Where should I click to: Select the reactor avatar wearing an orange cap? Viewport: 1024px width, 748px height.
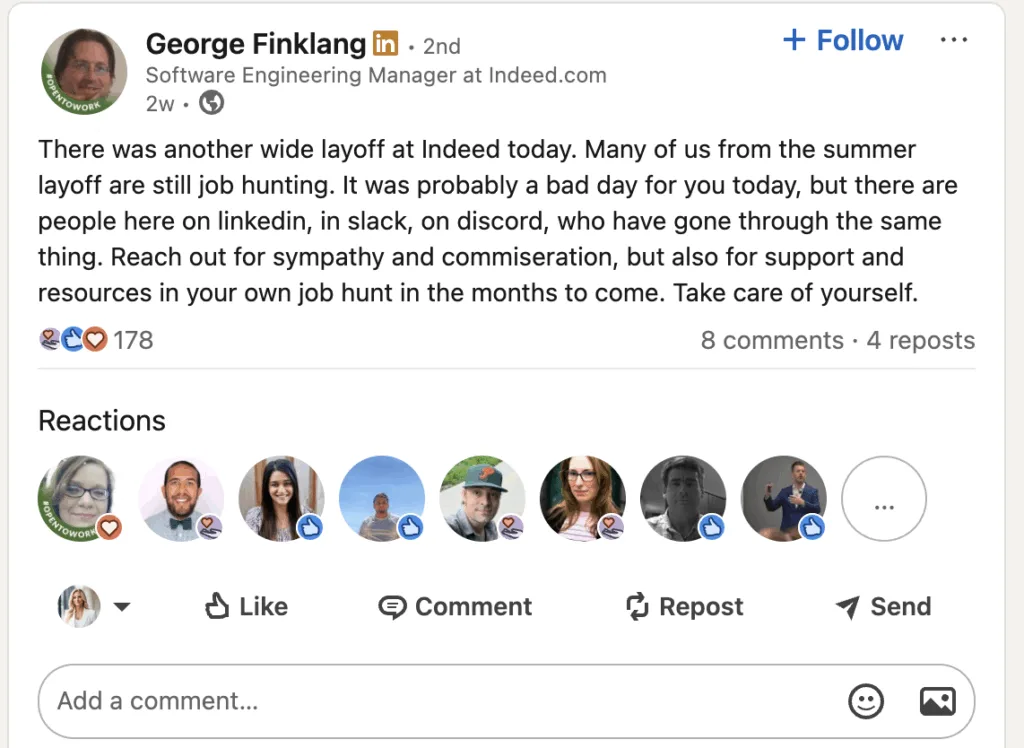(x=482, y=498)
